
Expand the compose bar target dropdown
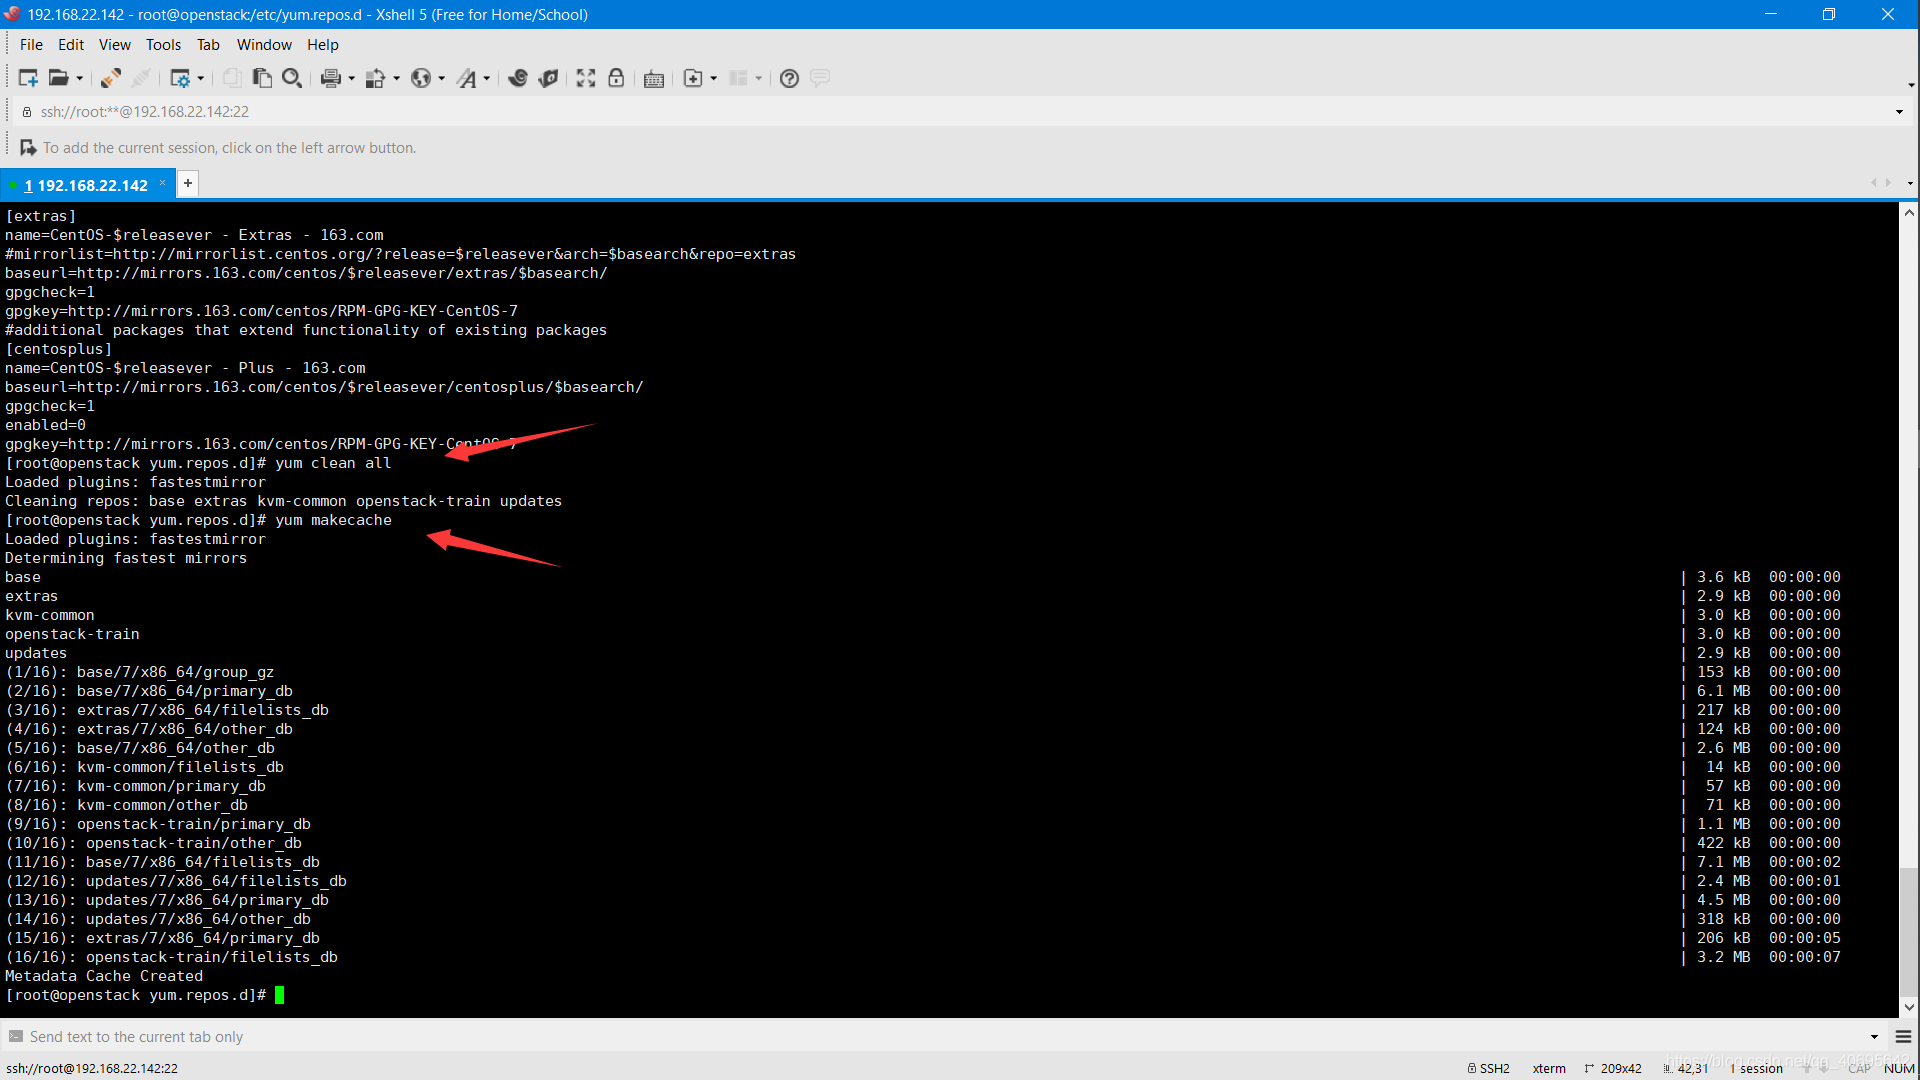pos(1874,1037)
